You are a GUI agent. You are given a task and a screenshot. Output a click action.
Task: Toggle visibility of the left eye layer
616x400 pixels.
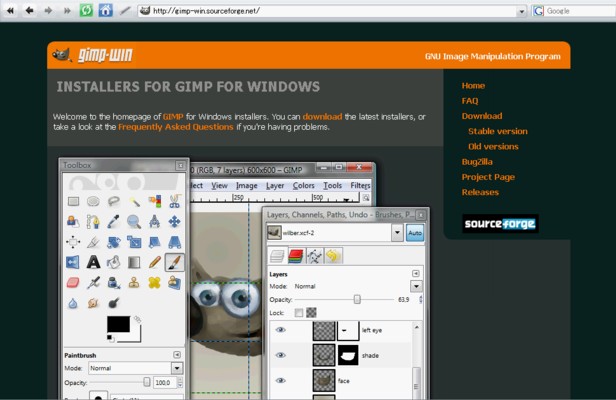[x=280, y=330]
